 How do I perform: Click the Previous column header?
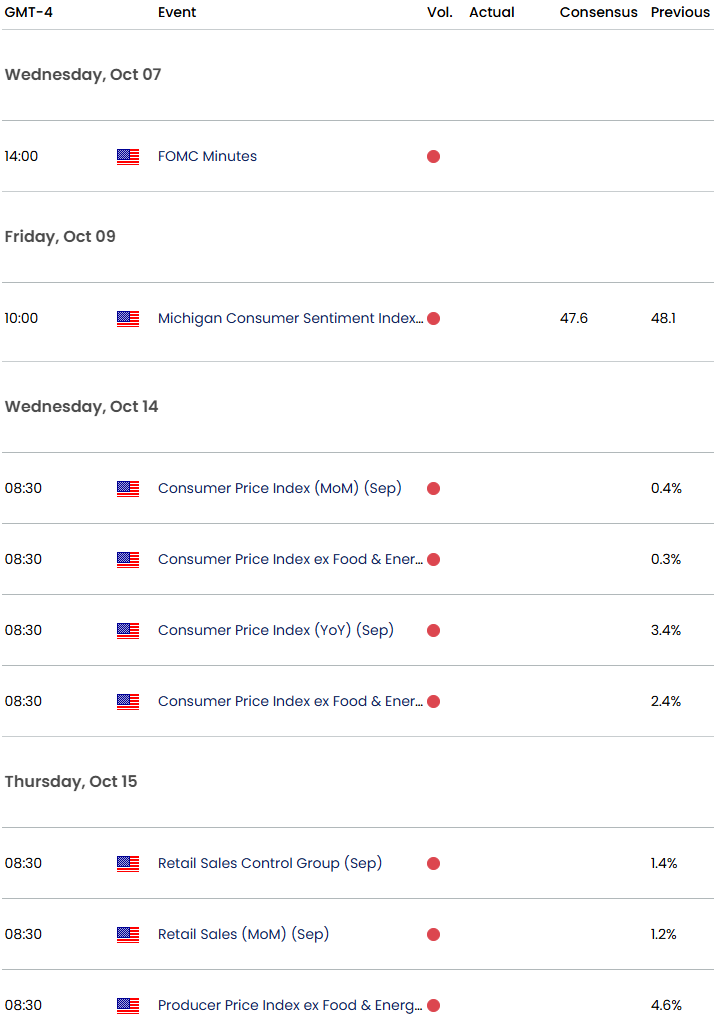[x=680, y=12]
